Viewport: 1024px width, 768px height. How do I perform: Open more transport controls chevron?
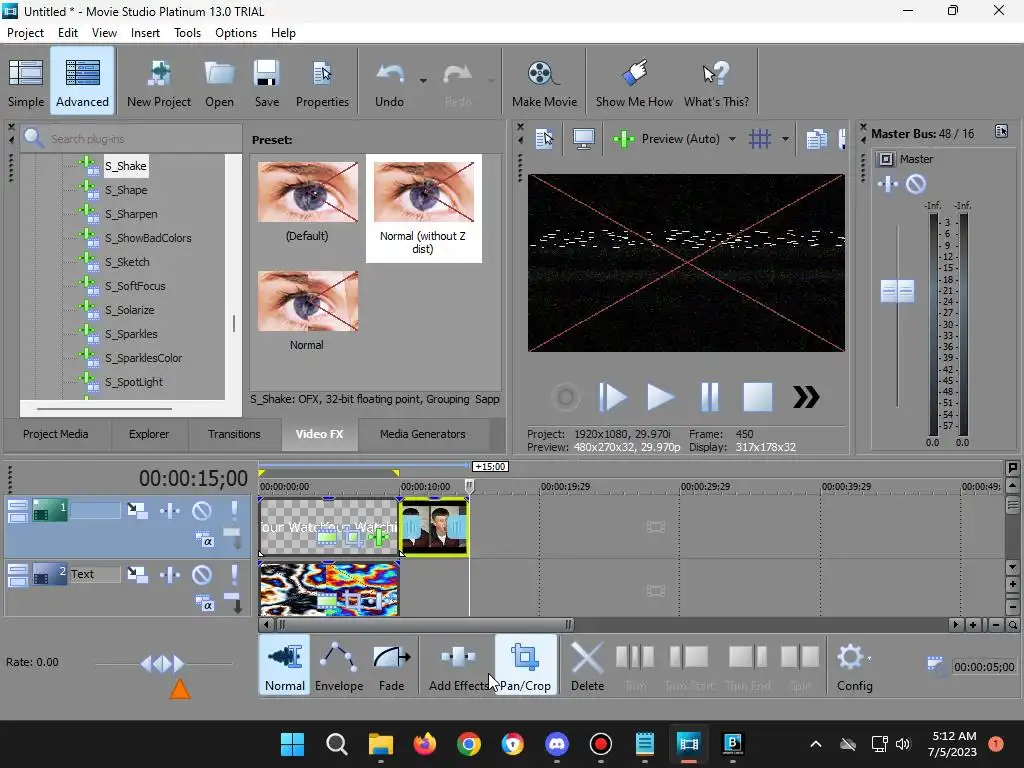pyautogui.click(x=806, y=396)
